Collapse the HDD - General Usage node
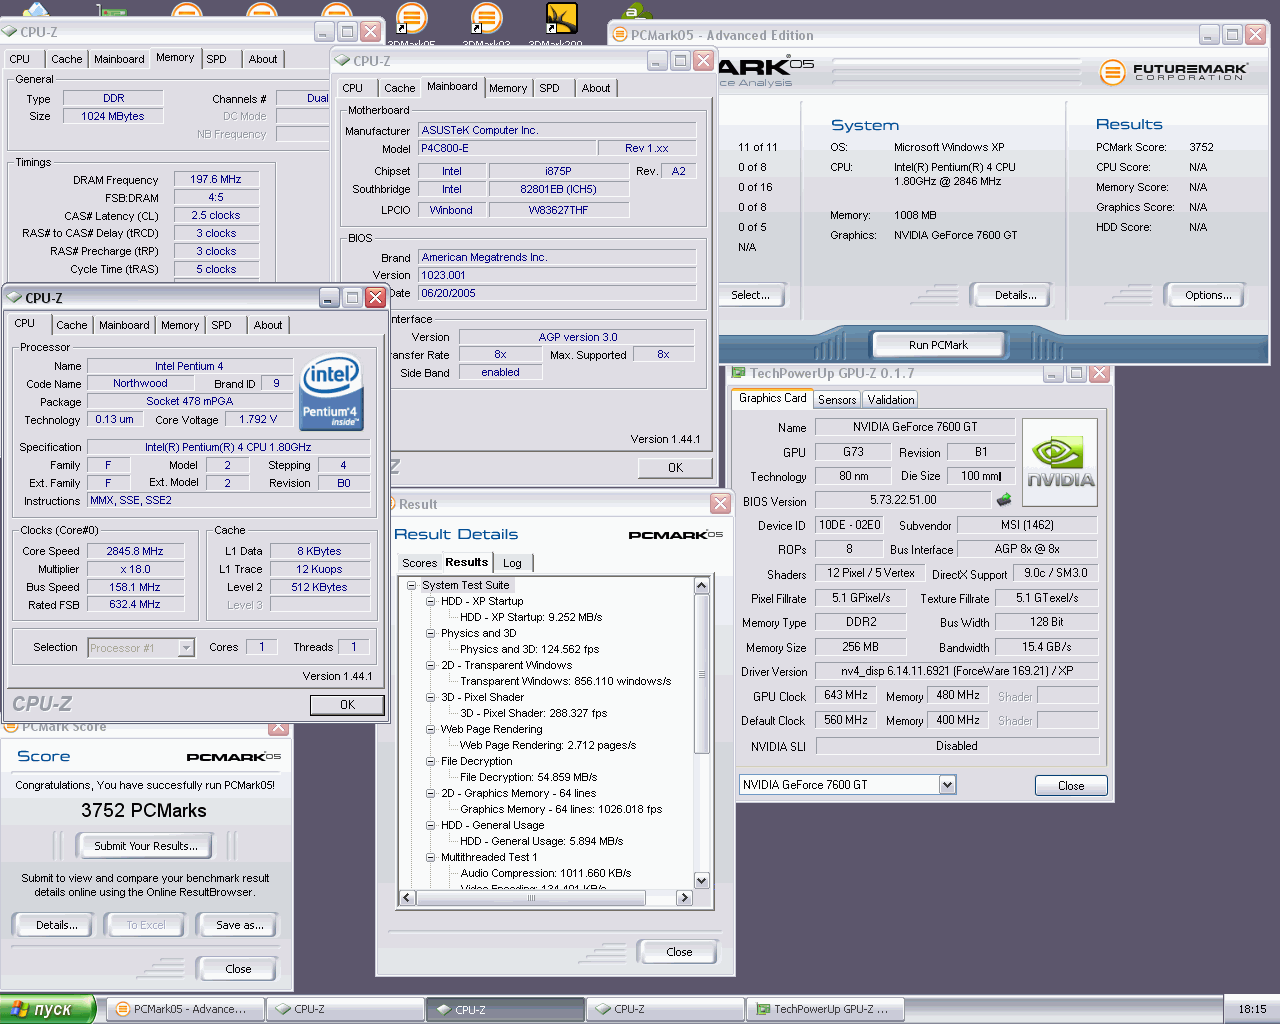The height and width of the screenshot is (1024, 1280). [x=430, y=825]
